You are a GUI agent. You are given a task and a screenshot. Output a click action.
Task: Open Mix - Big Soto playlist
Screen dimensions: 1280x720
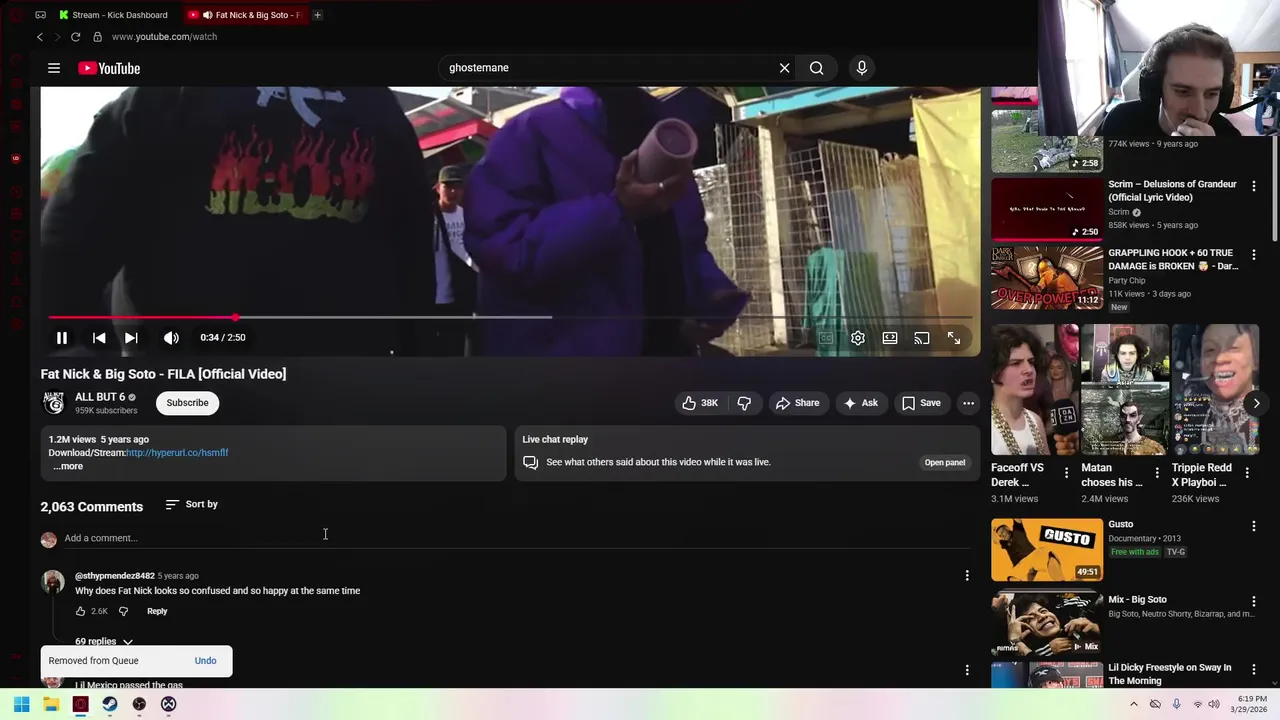click(x=1047, y=624)
